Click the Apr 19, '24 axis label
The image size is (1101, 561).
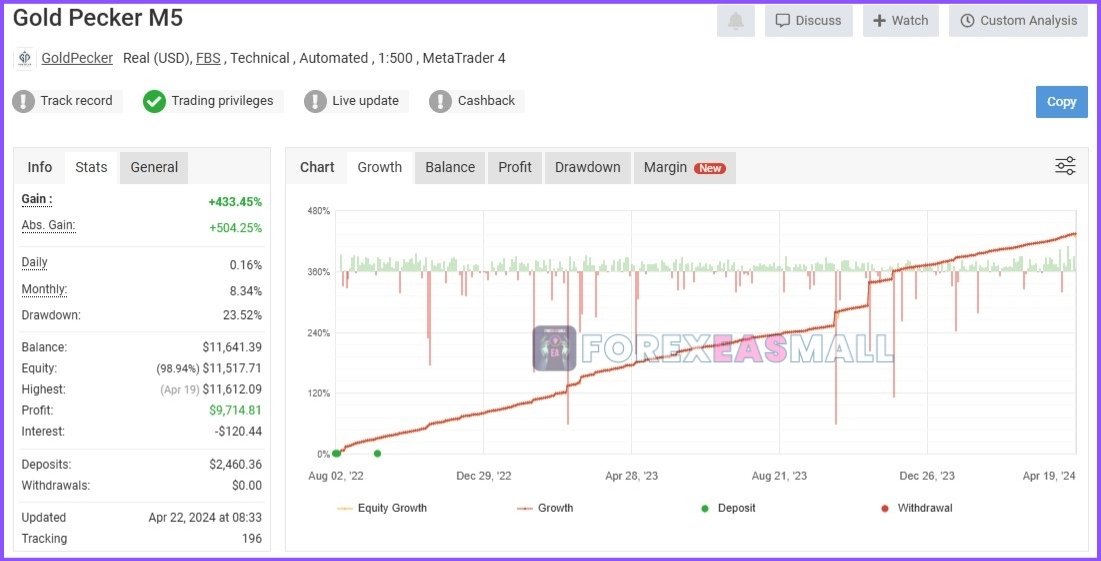1049,476
